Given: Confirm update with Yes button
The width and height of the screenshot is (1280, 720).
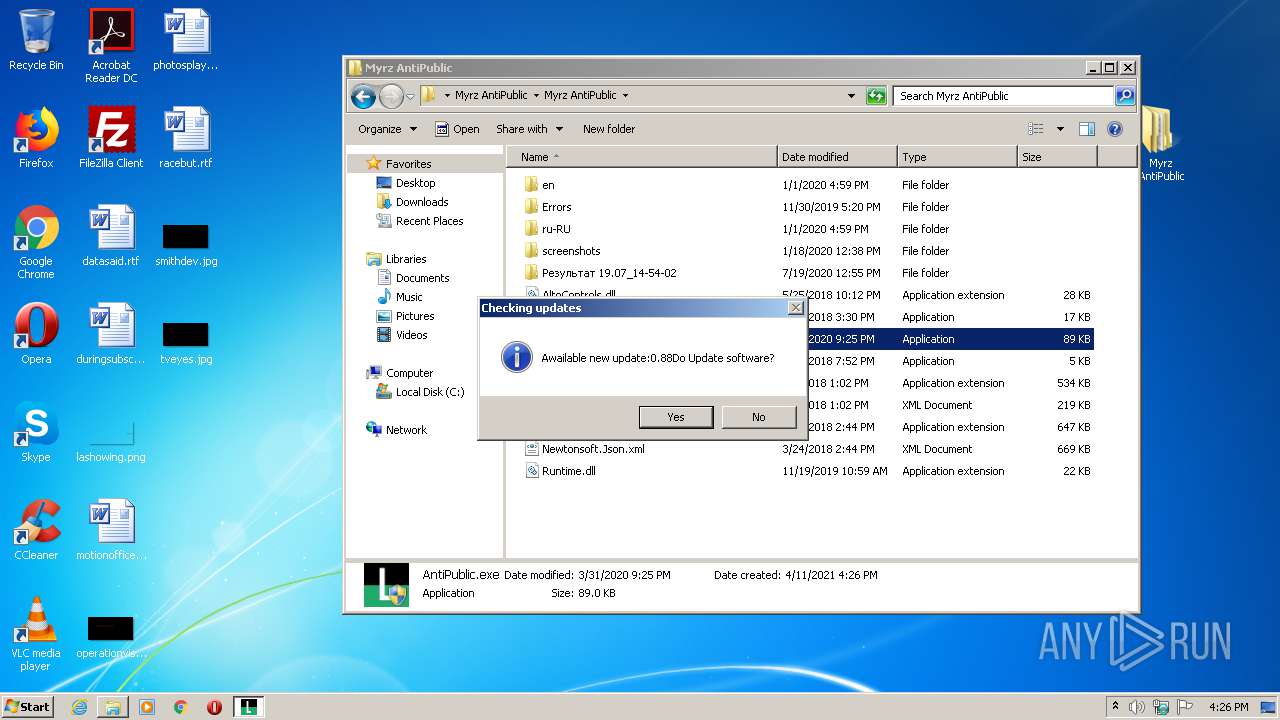Looking at the screenshot, I should (x=676, y=417).
